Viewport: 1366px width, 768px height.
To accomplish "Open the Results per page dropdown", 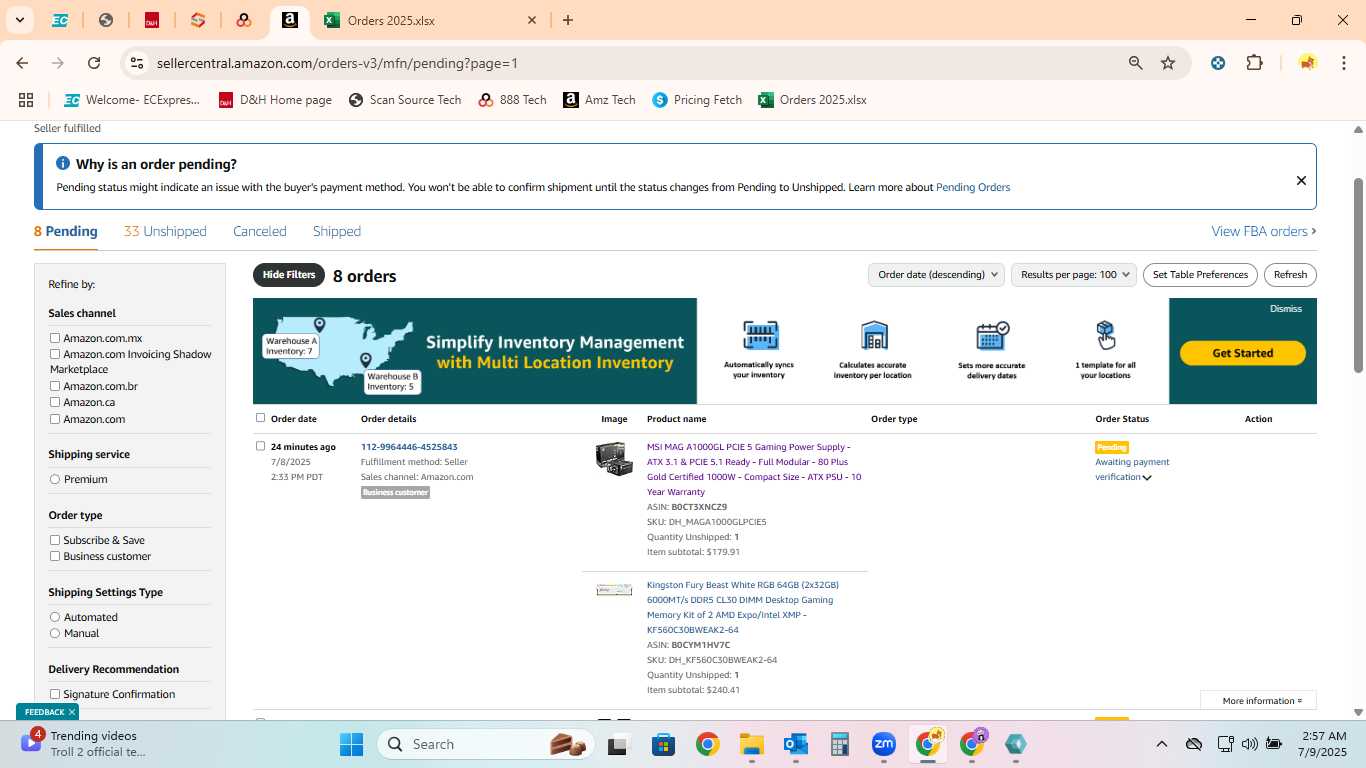I will click(1074, 275).
